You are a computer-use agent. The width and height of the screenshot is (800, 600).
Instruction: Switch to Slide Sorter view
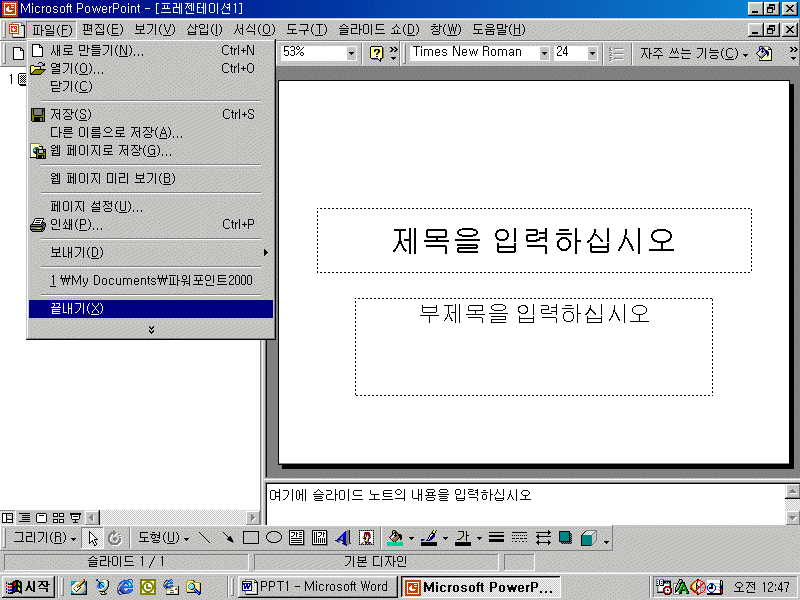point(59,518)
